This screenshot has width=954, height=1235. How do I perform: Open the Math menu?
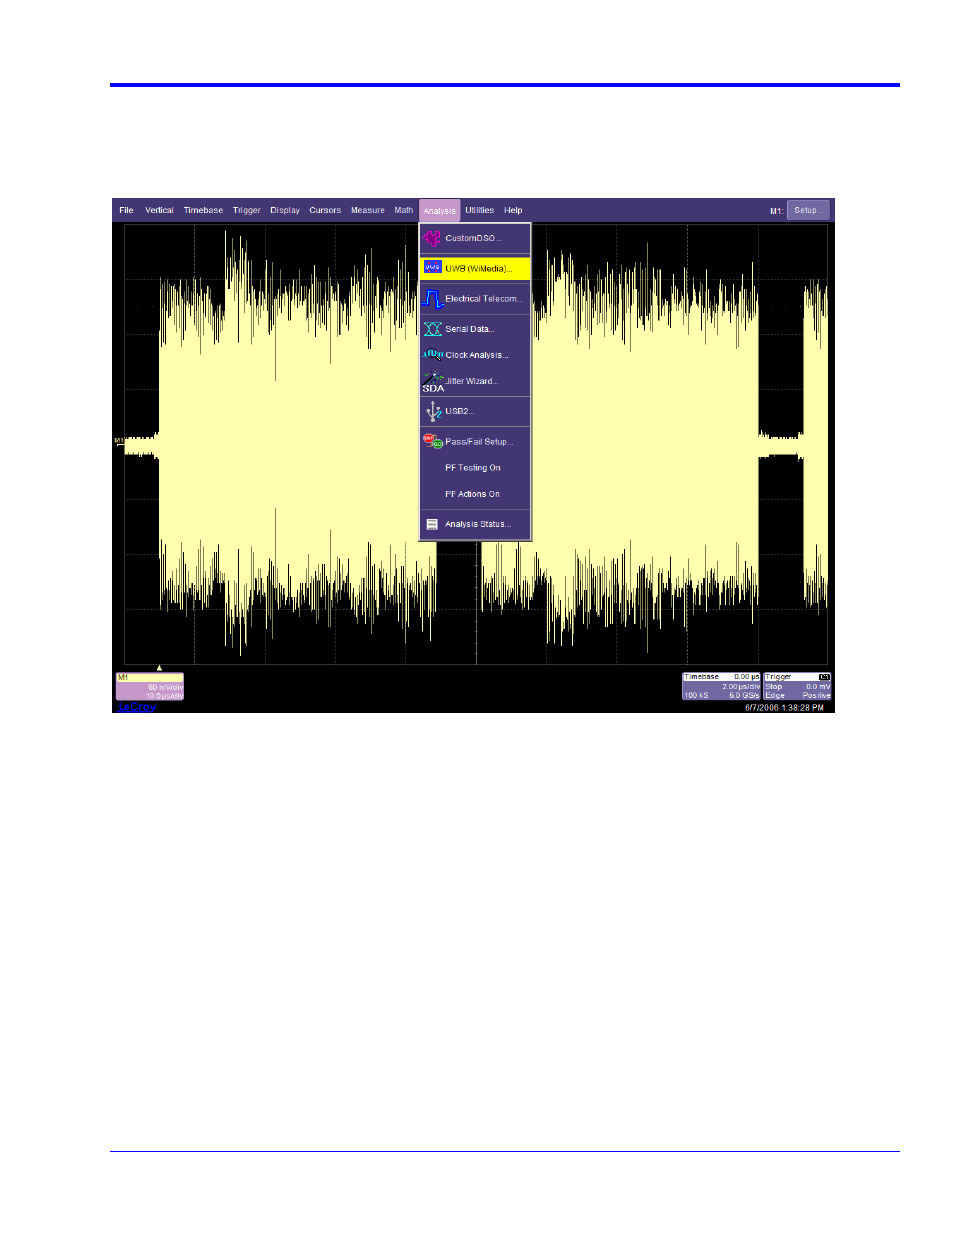pos(403,211)
